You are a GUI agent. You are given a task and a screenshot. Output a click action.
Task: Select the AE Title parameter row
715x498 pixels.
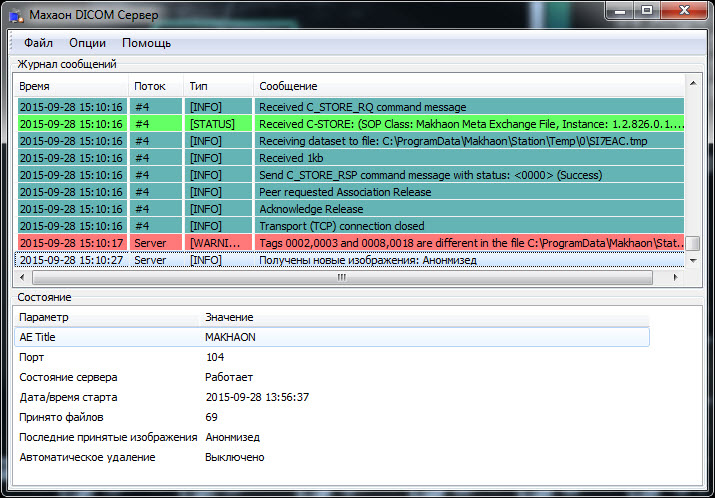[x=332, y=337]
